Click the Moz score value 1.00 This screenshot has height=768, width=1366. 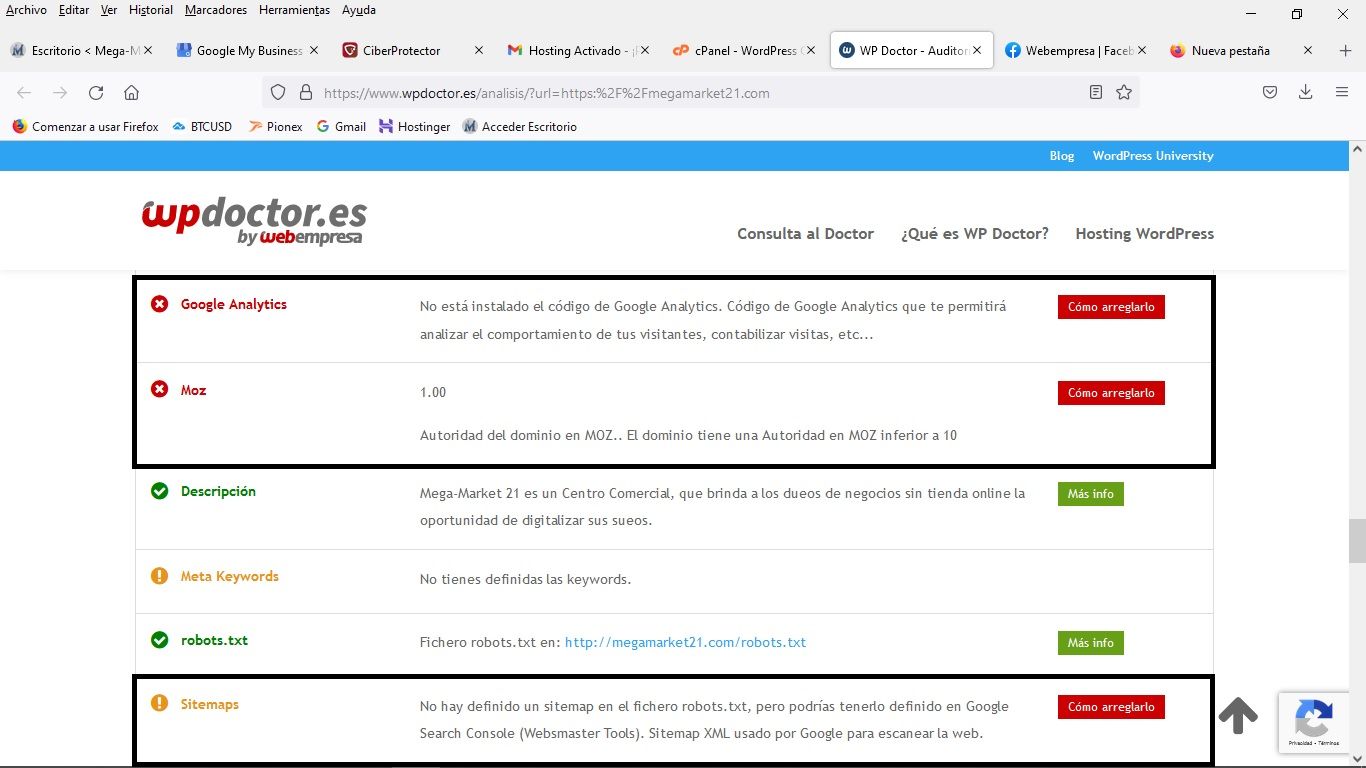433,393
